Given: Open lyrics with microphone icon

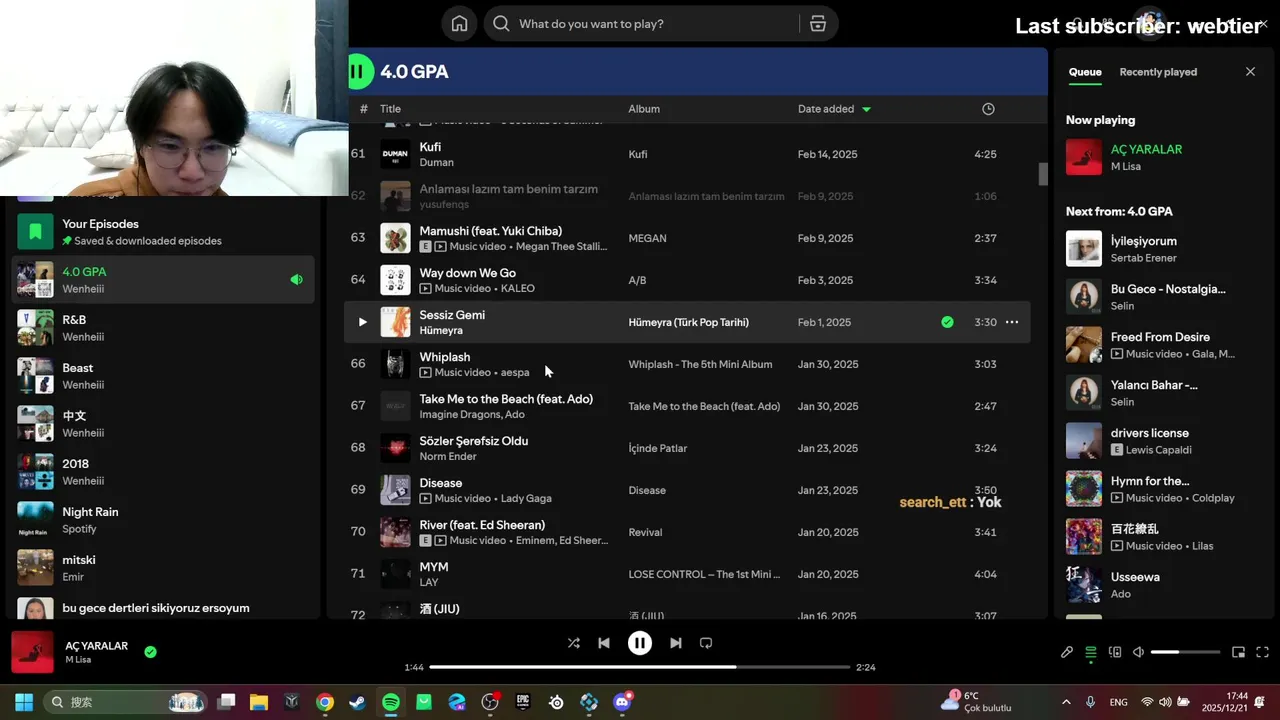Looking at the screenshot, I should [x=1067, y=652].
